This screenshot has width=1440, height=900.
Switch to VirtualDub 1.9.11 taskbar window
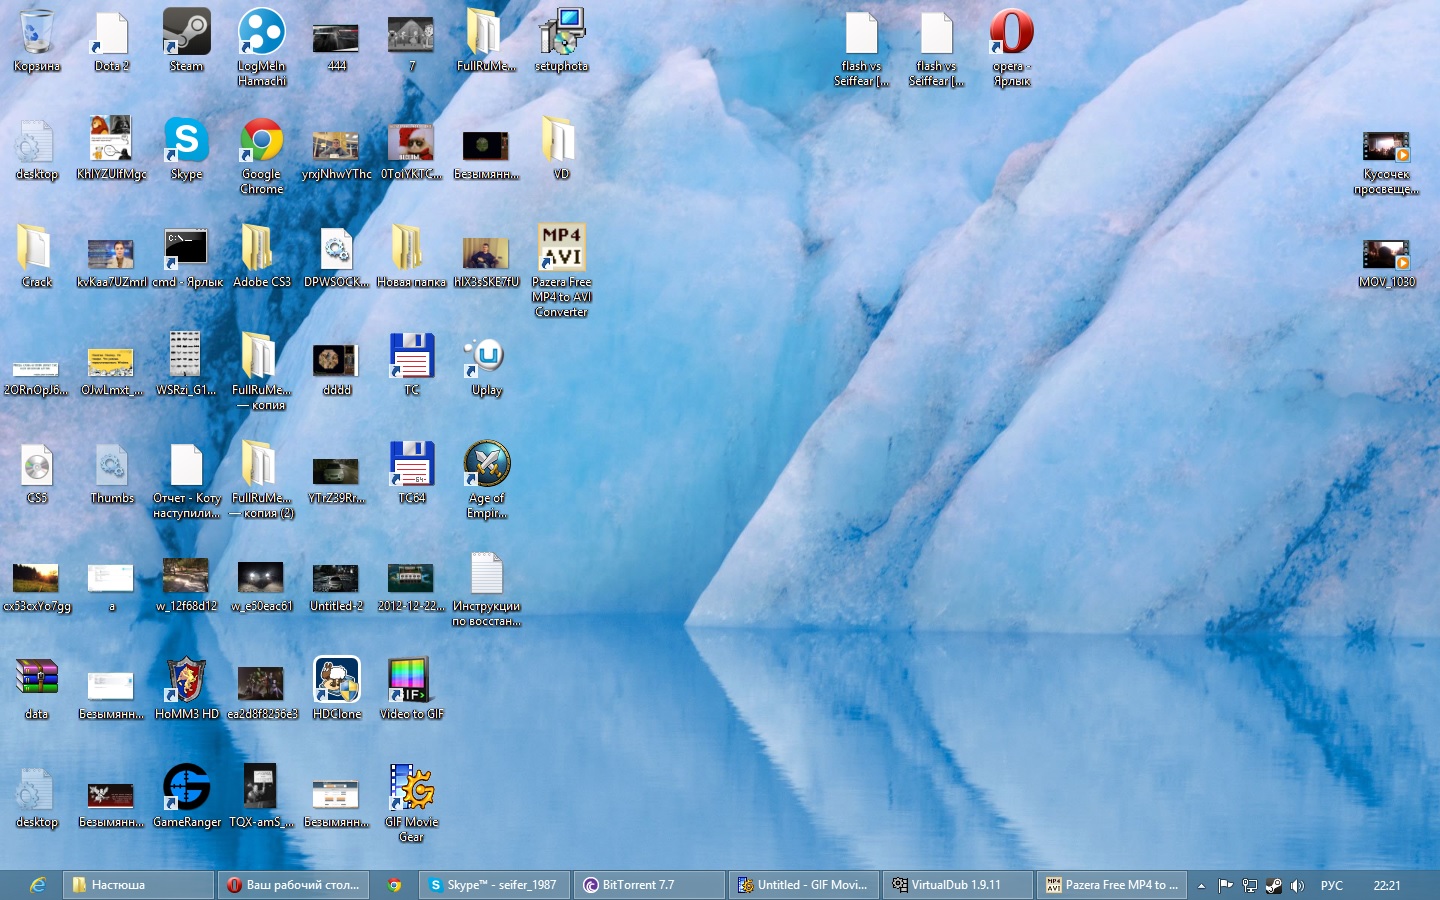(957, 885)
